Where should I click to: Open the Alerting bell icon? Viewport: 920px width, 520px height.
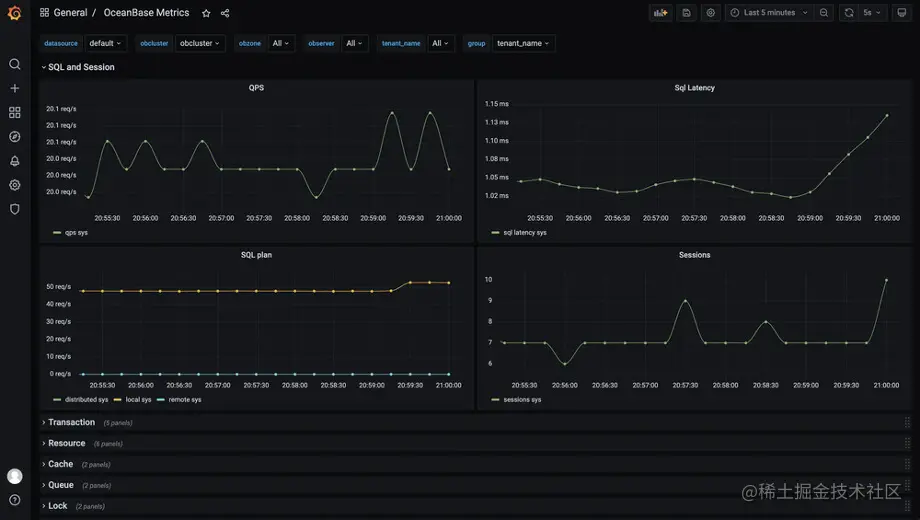pyautogui.click(x=15, y=161)
